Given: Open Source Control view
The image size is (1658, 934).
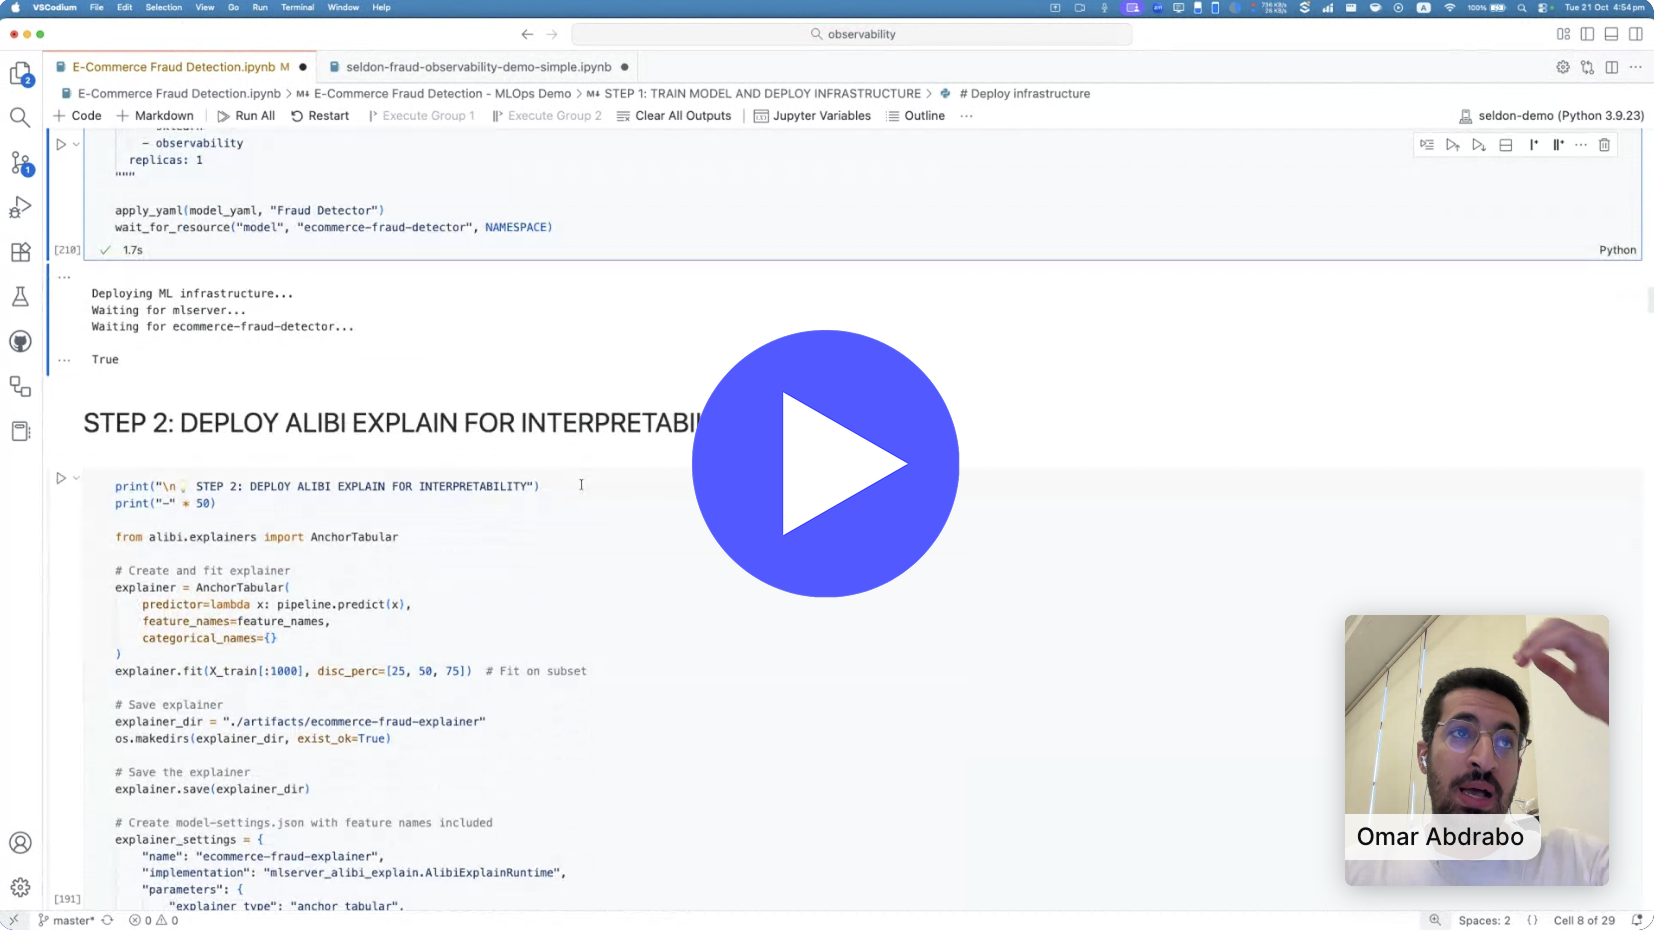Looking at the screenshot, I should pos(20,163).
